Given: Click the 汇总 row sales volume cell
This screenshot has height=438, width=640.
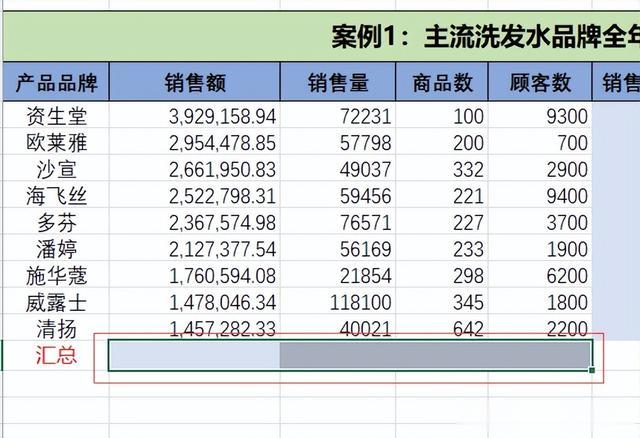Looking at the screenshot, I should (338, 355).
